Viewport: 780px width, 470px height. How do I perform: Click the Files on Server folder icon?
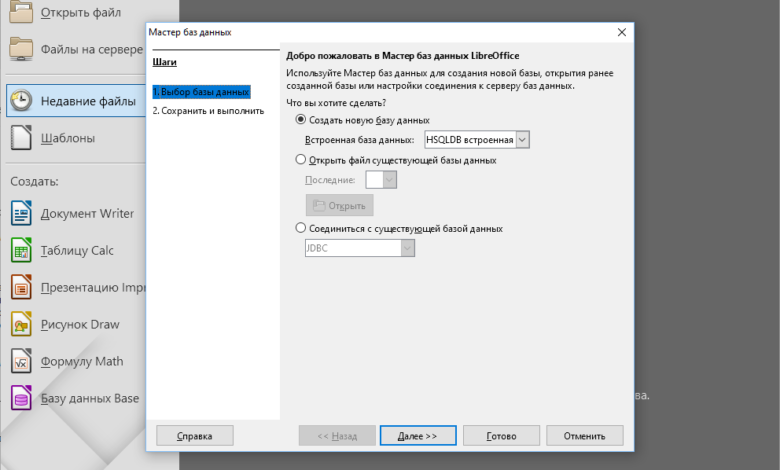[x=22, y=47]
